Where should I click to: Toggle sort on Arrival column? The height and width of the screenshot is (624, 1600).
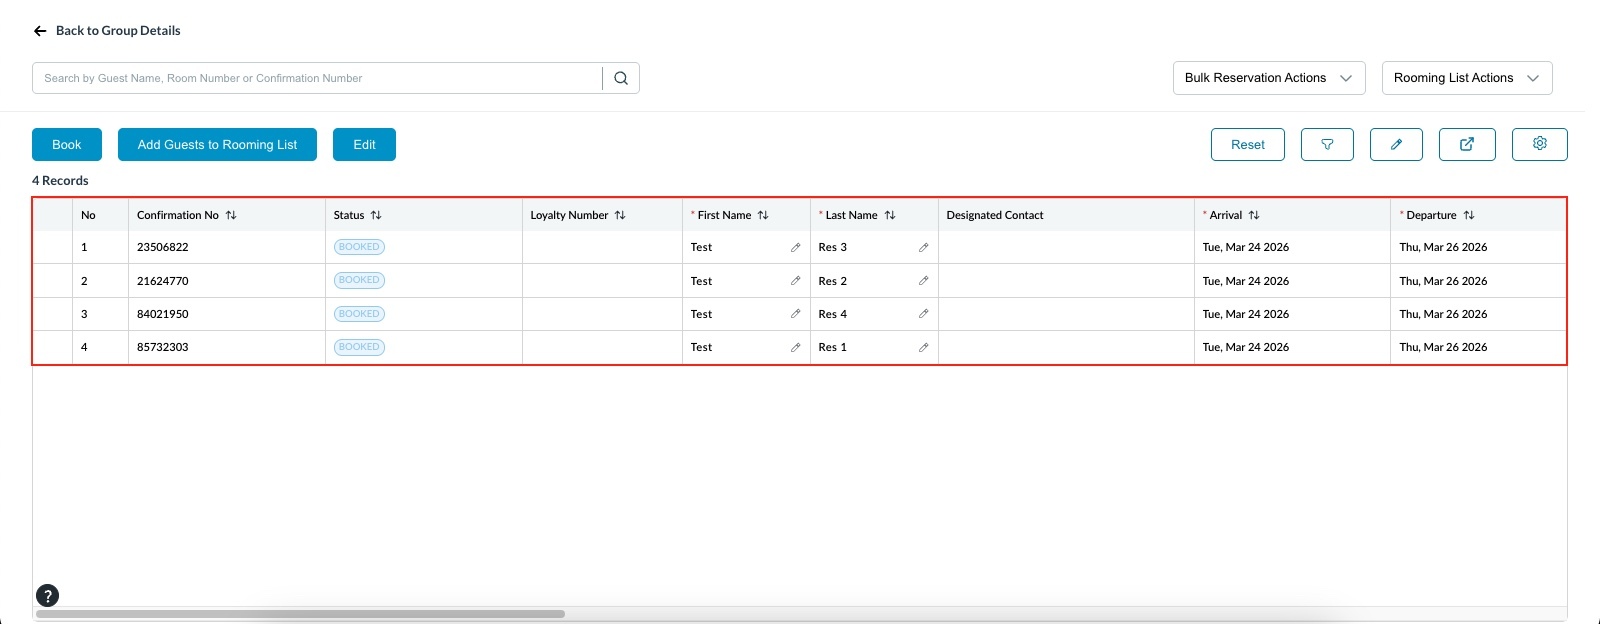(x=1254, y=215)
